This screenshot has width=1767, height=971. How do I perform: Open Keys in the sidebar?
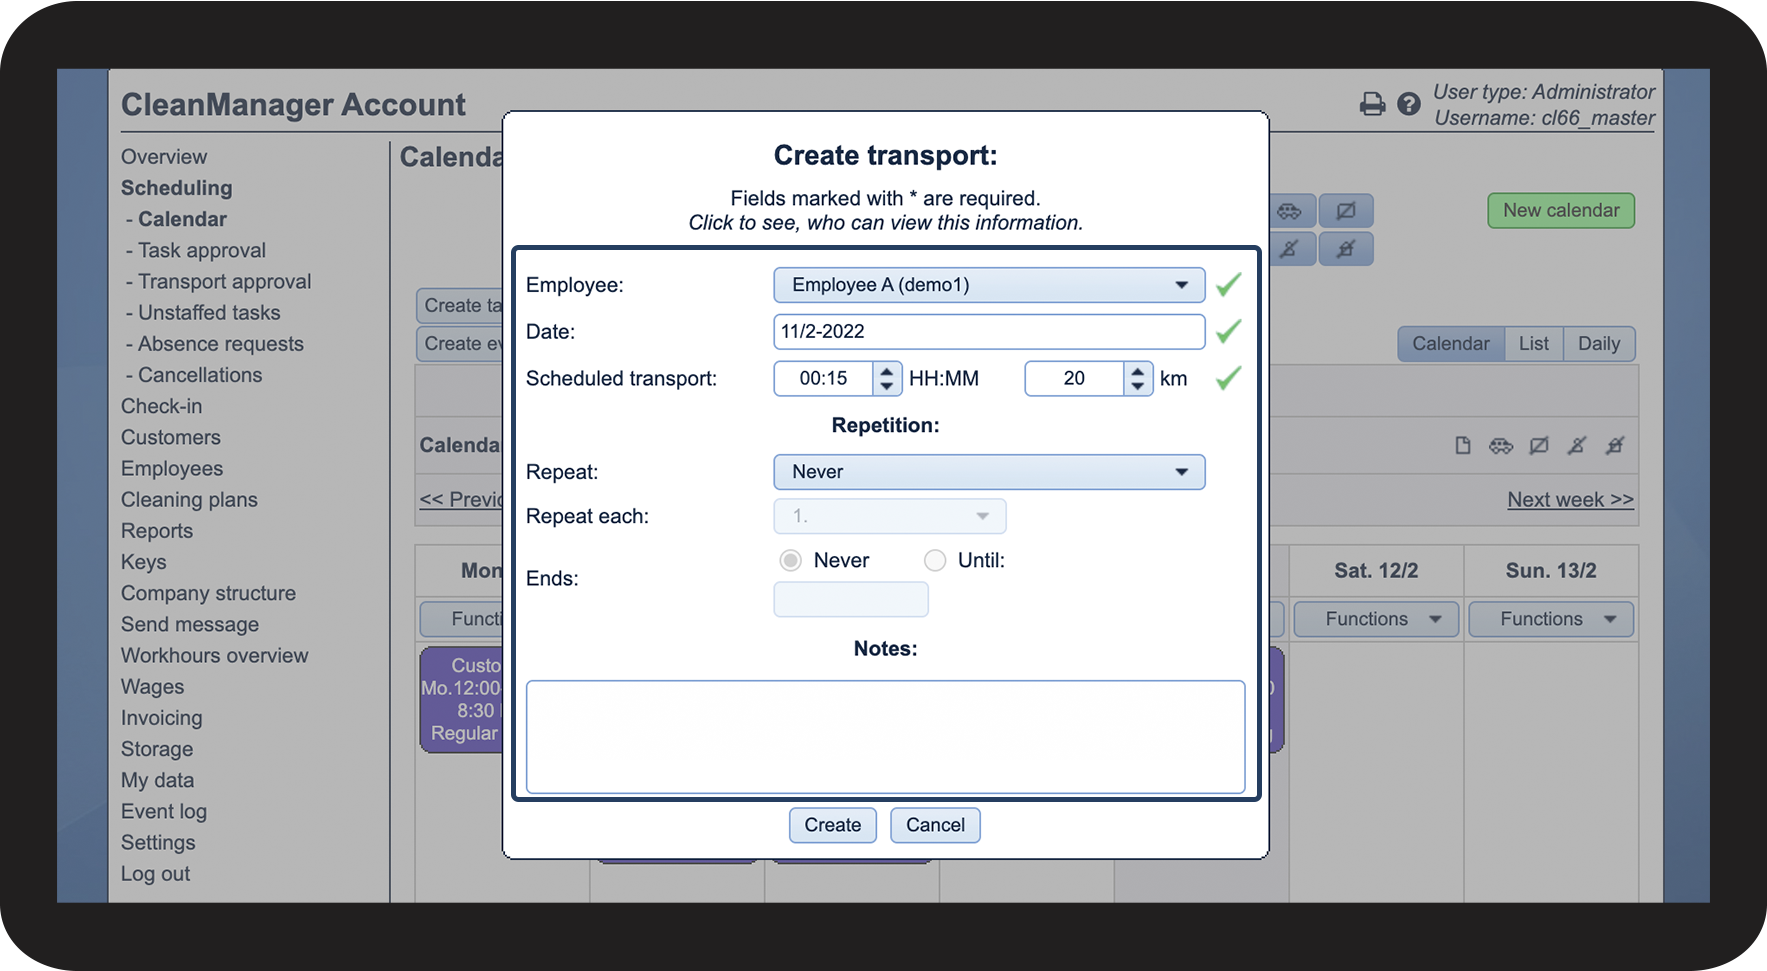click(x=144, y=562)
